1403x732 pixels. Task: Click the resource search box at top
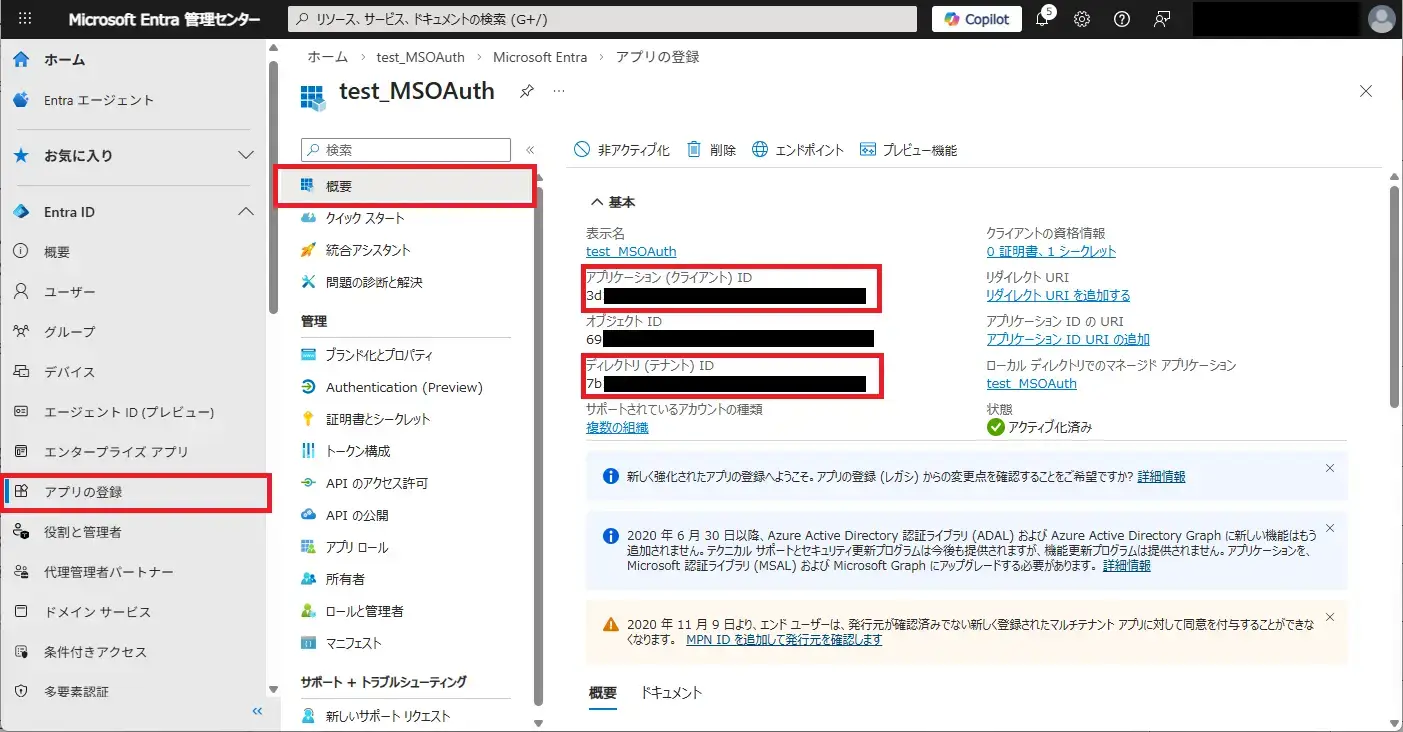coord(602,19)
